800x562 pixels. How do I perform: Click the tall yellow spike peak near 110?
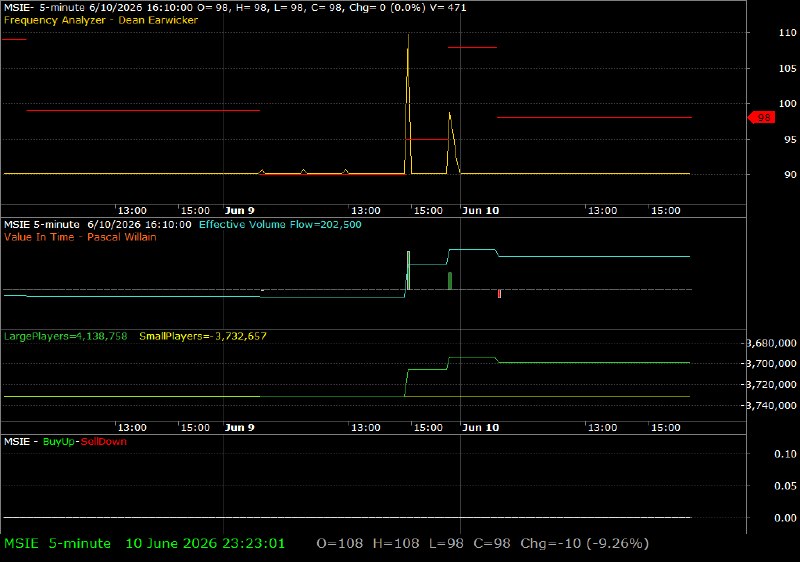tap(408, 37)
